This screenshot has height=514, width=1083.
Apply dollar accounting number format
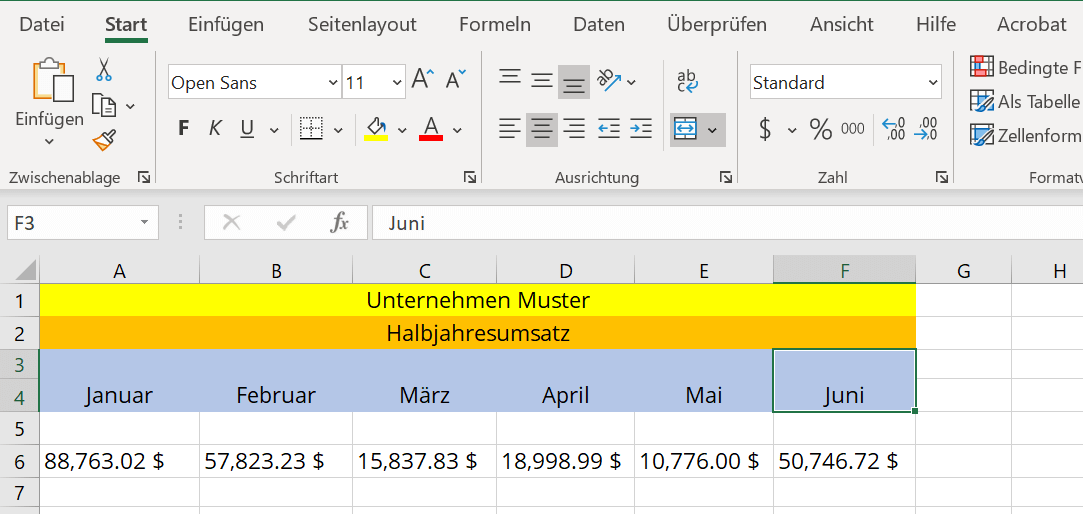tap(765, 129)
